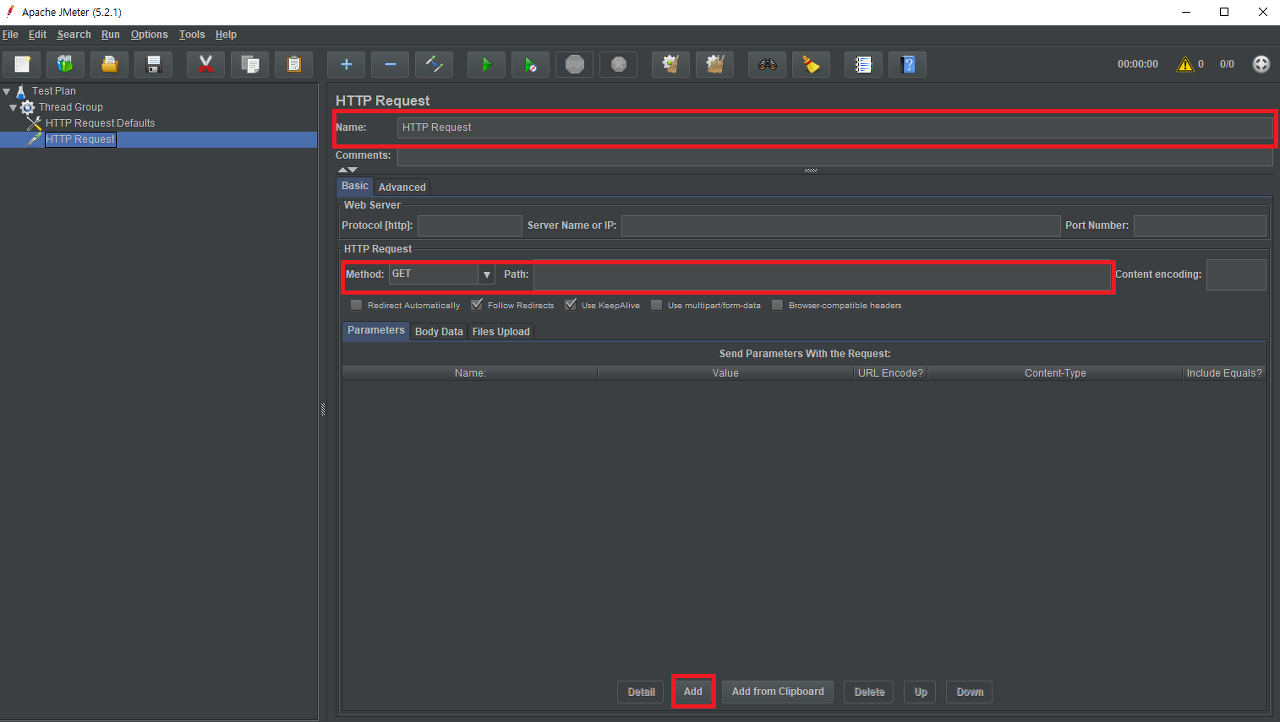1280x722 pixels.
Task: Expand all nodes with plus icon
Action: click(346, 65)
